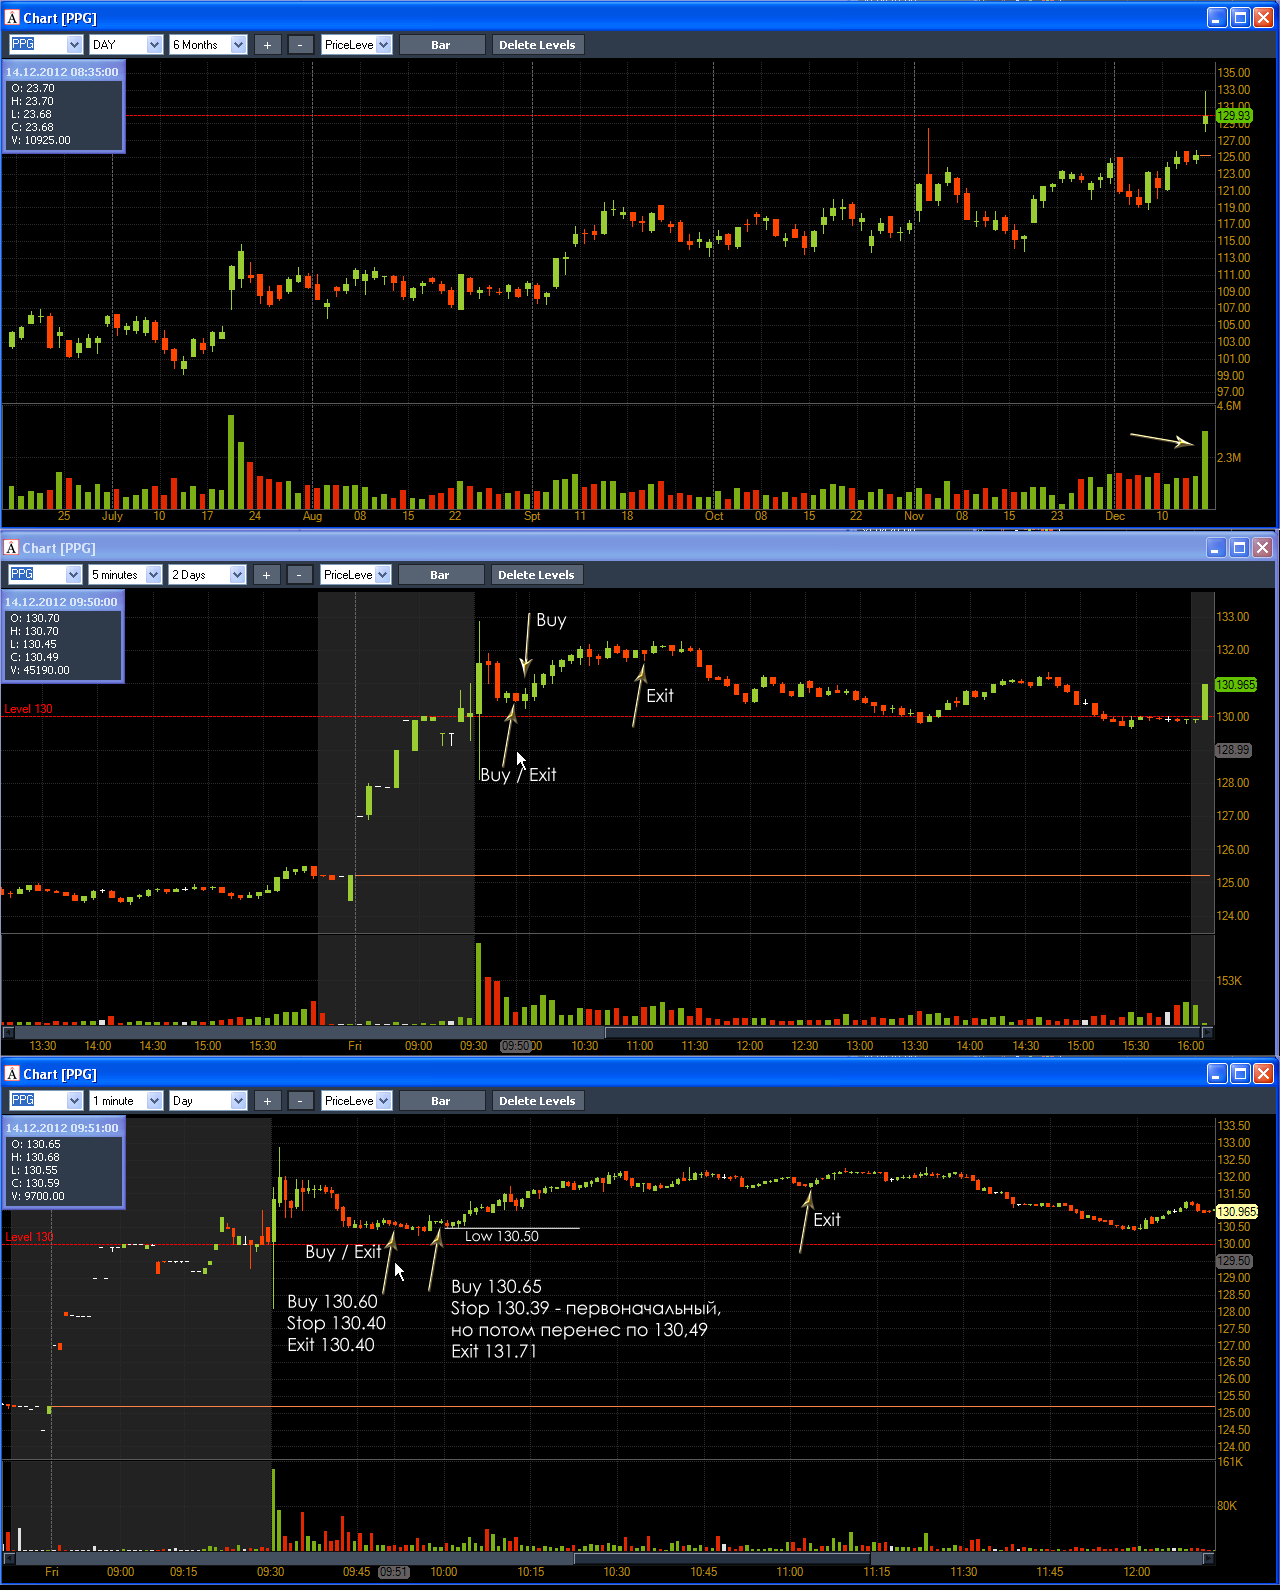Click right scroll arrow in 1 minute chart
The width and height of the screenshot is (1280, 1590).
[1208, 1559]
